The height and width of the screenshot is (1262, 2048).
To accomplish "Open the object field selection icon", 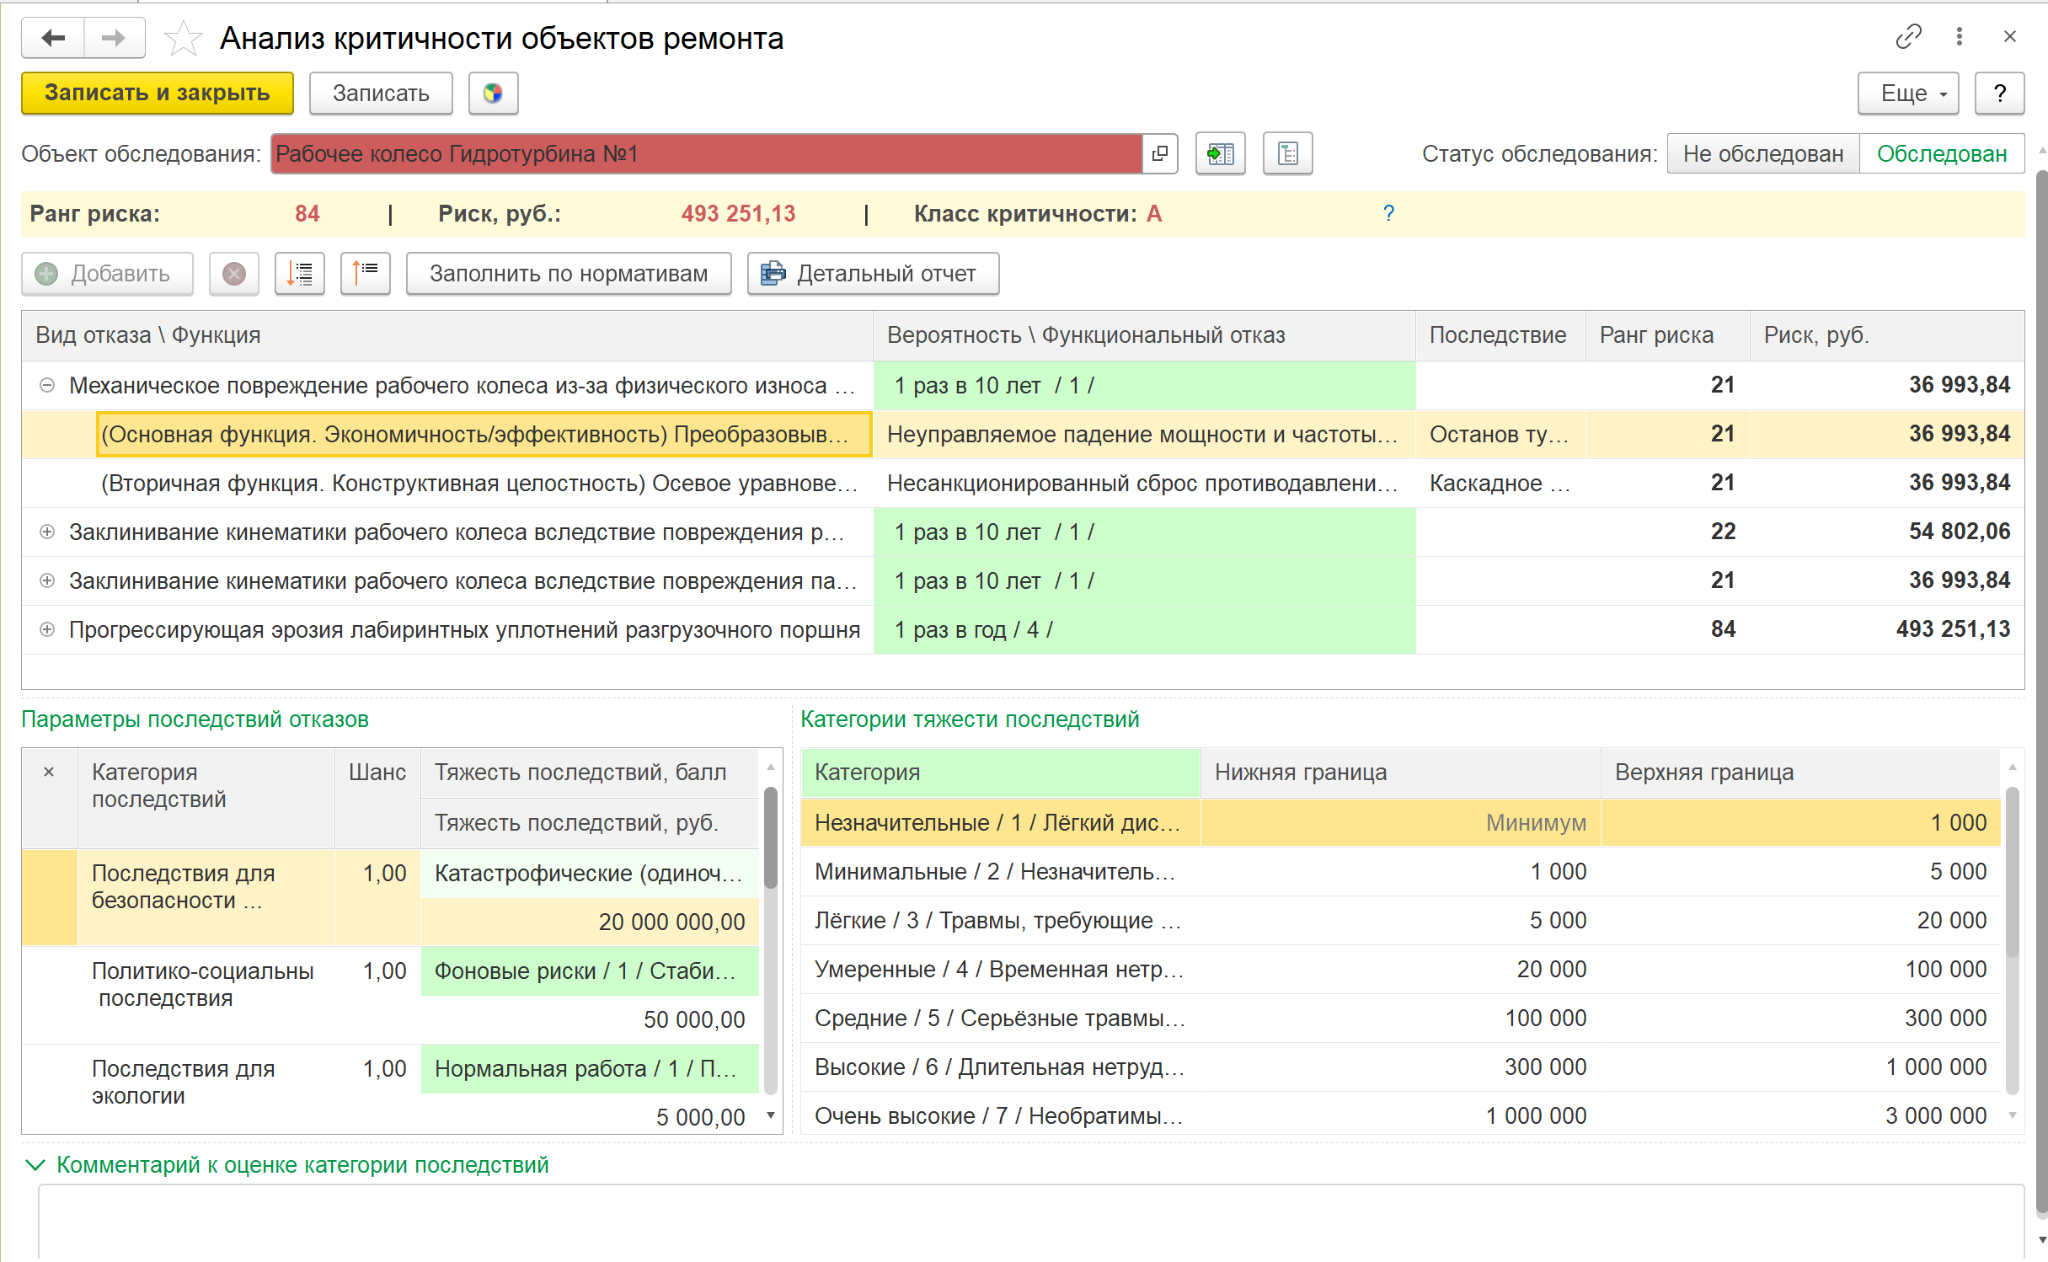I will [1160, 154].
